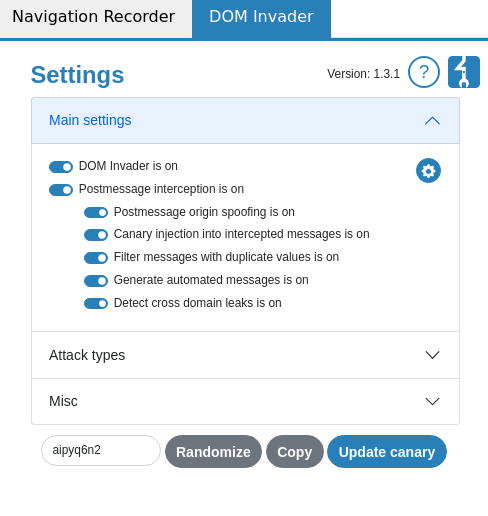
Task: Open the gear settings icon in Main settings
Action: (428, 171)
